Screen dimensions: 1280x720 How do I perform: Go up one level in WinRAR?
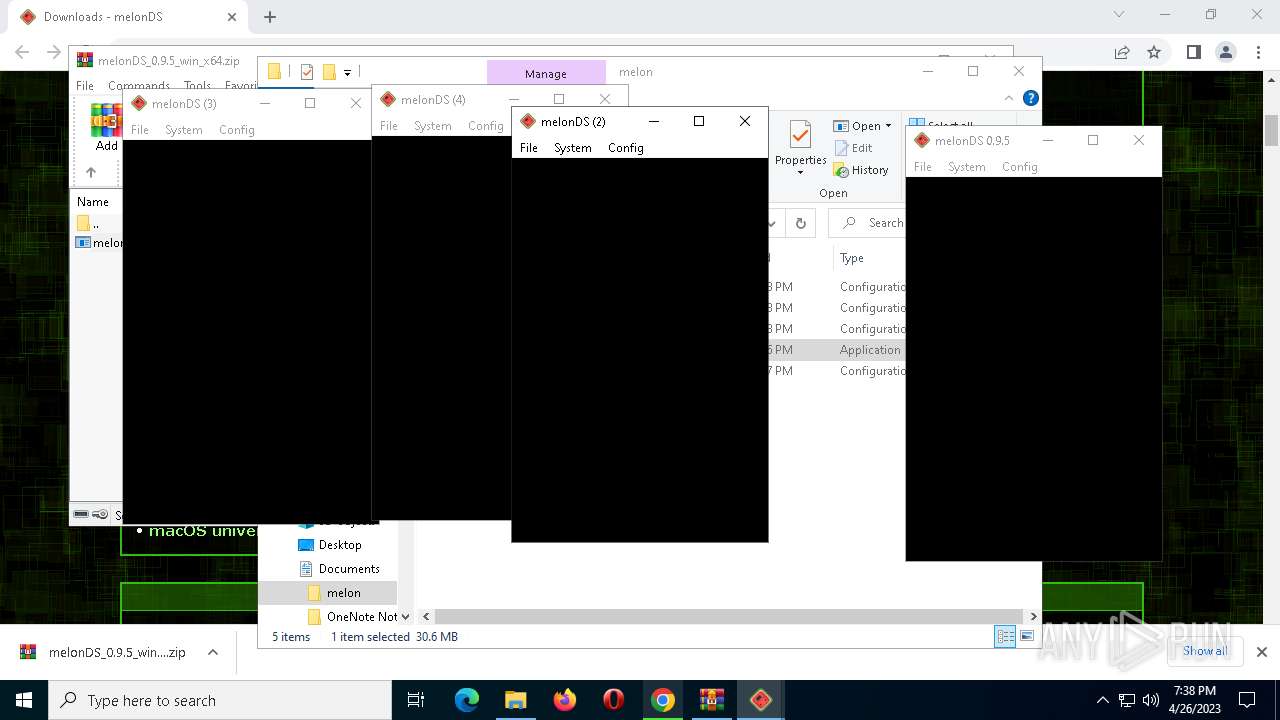point(91,172)
